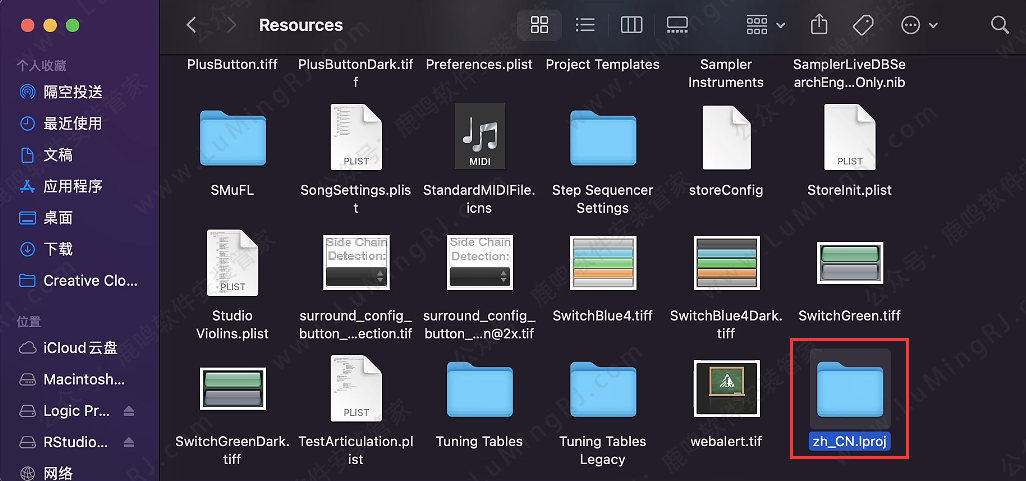Viewport: 1026px width, 481px height.
Task: Click the Tags toolbar icon
Action: (862, 25)
